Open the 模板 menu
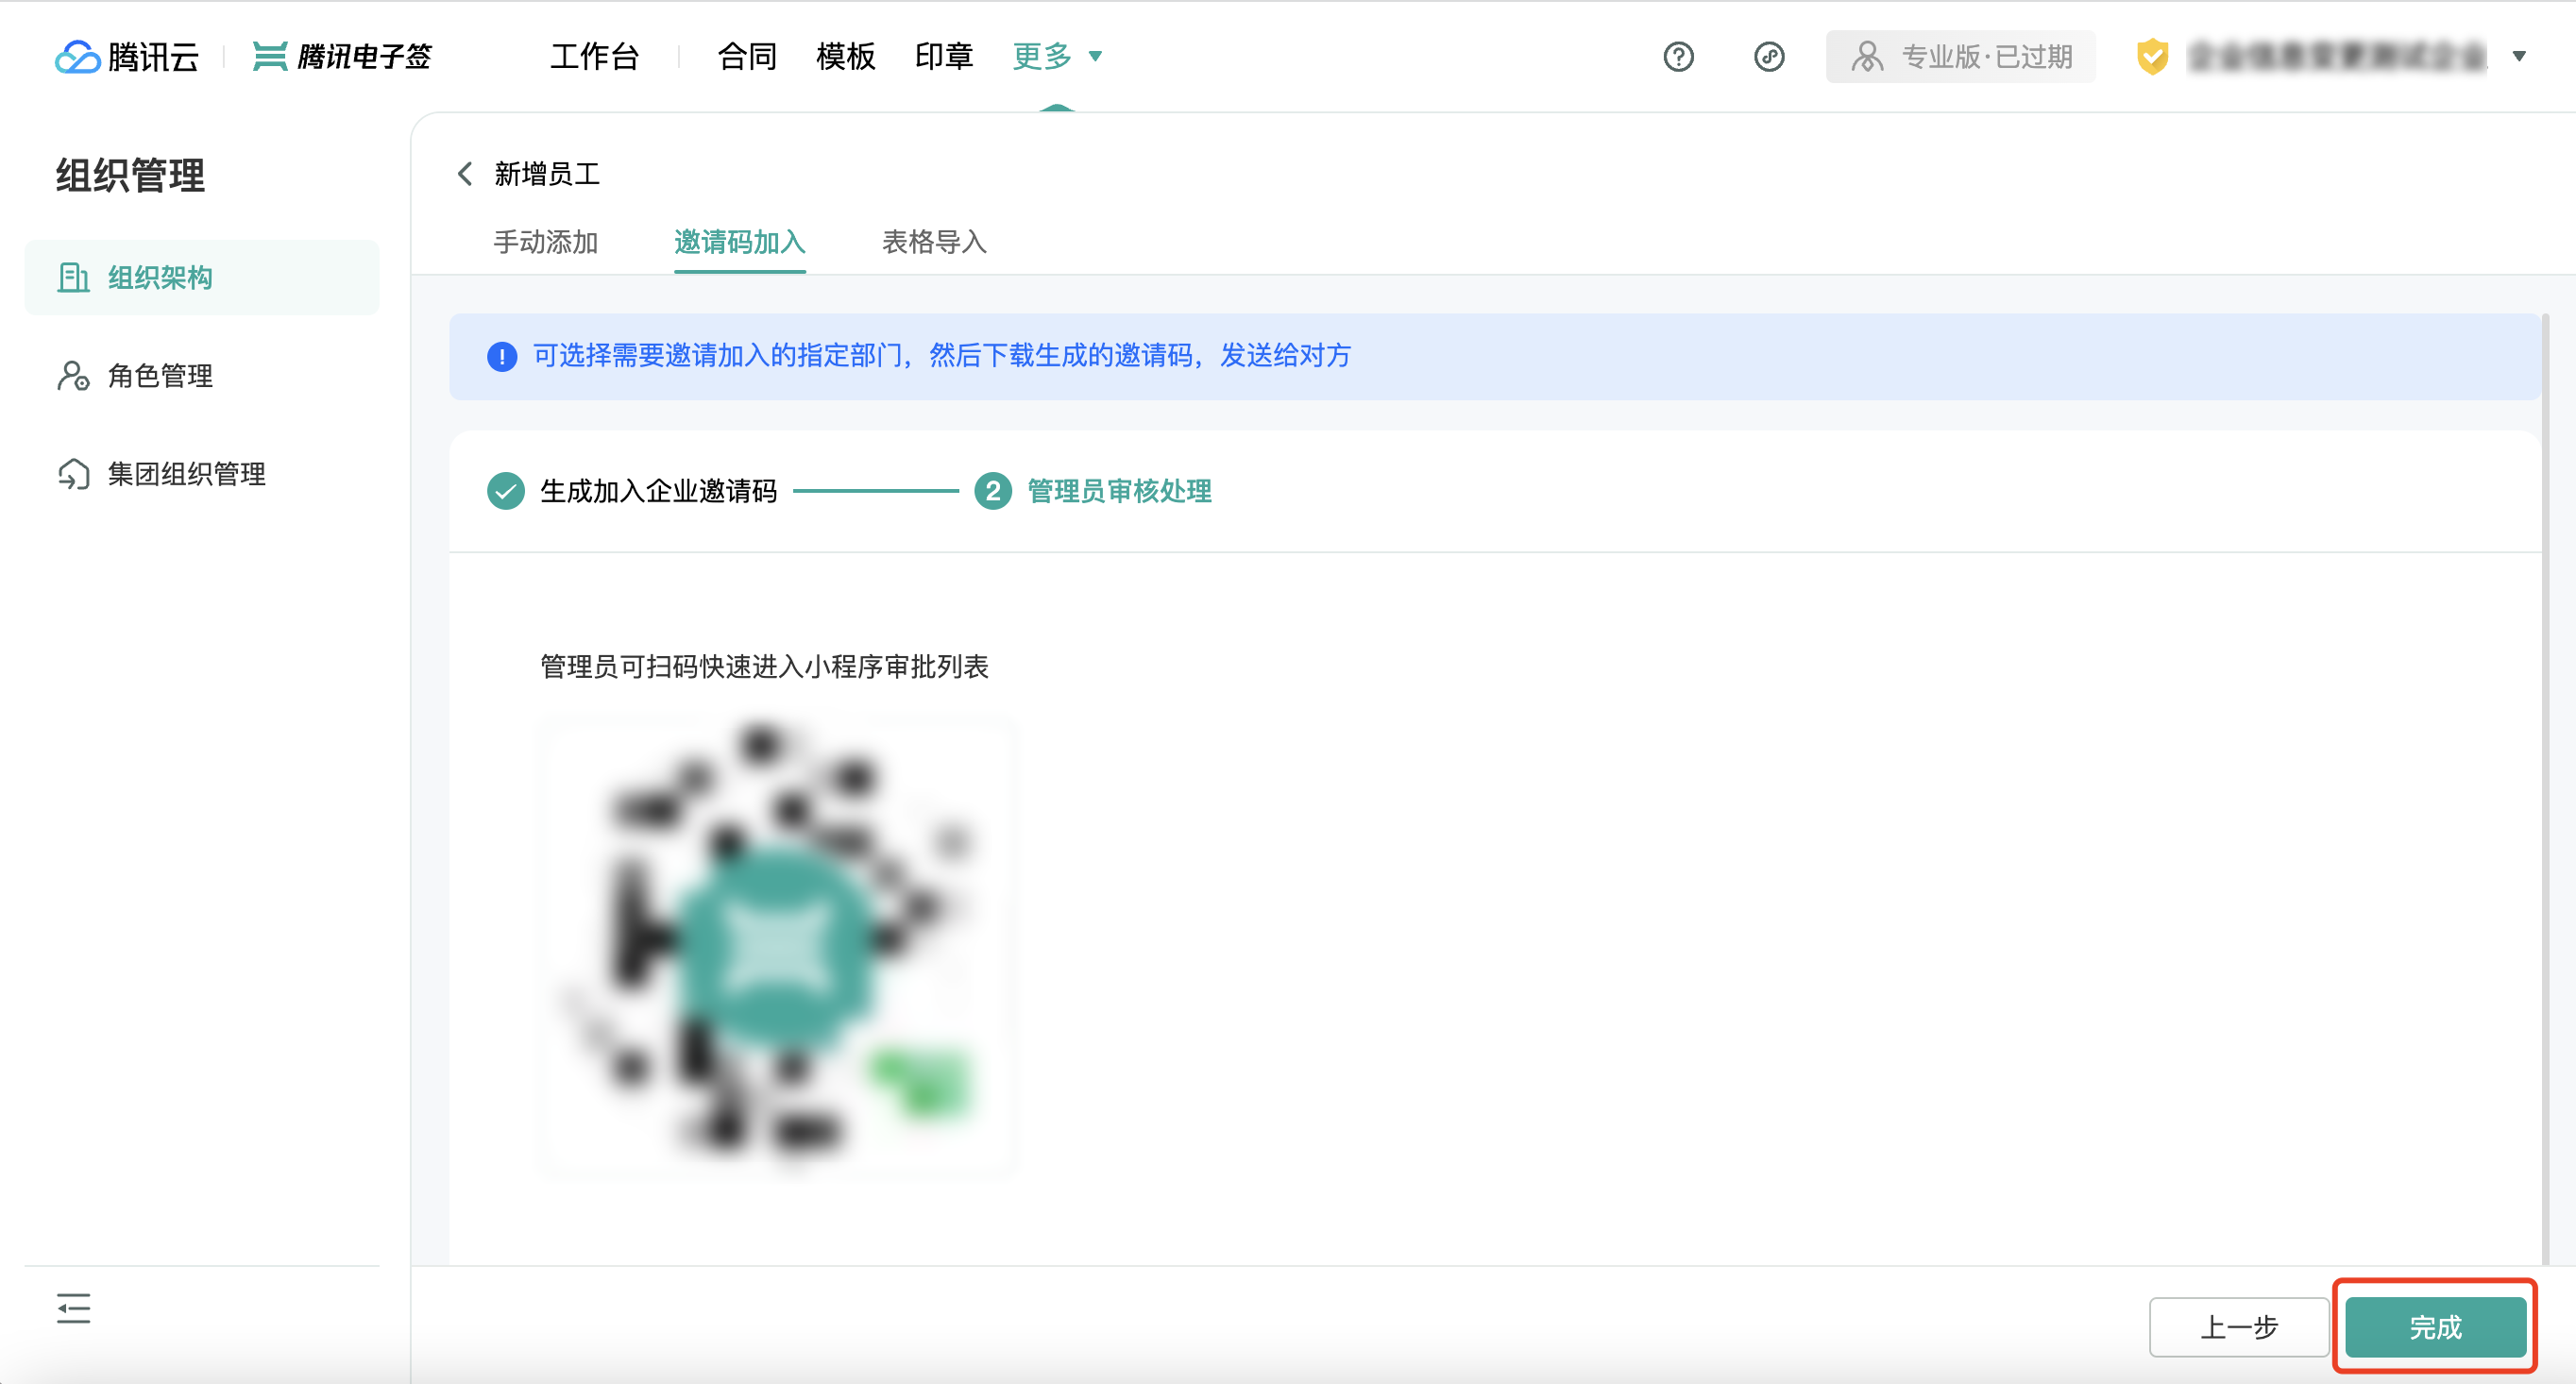Image resolution: width=2576 pixels, height=1384 pixels. (845, 56)
